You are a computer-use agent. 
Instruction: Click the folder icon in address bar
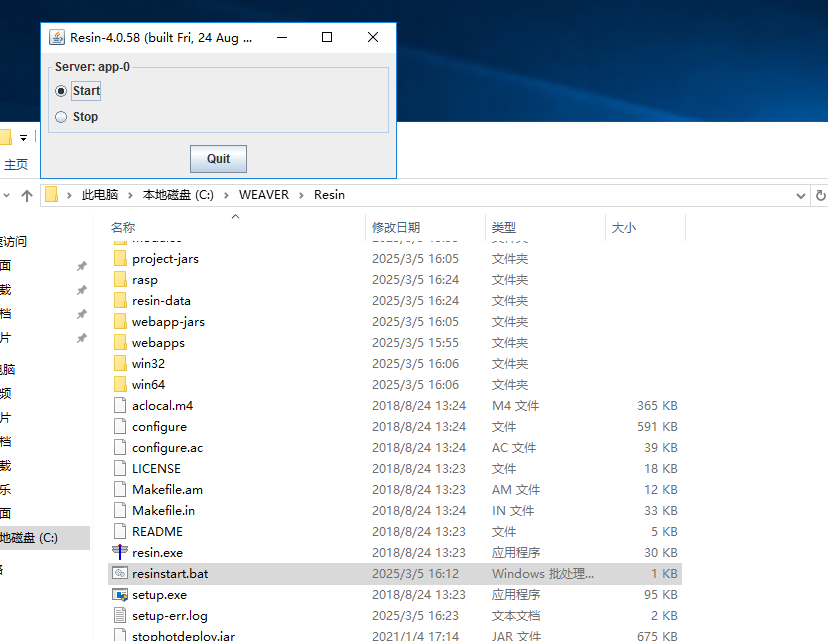[51, 194]
